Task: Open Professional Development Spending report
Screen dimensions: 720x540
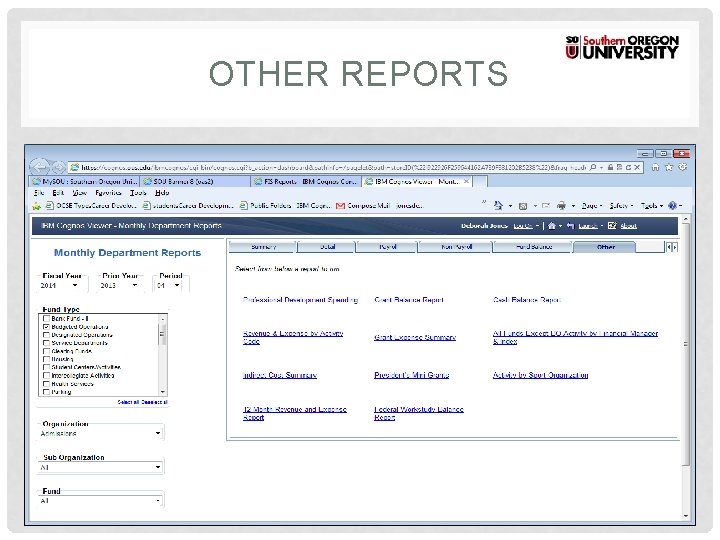Action: point(300,300)
